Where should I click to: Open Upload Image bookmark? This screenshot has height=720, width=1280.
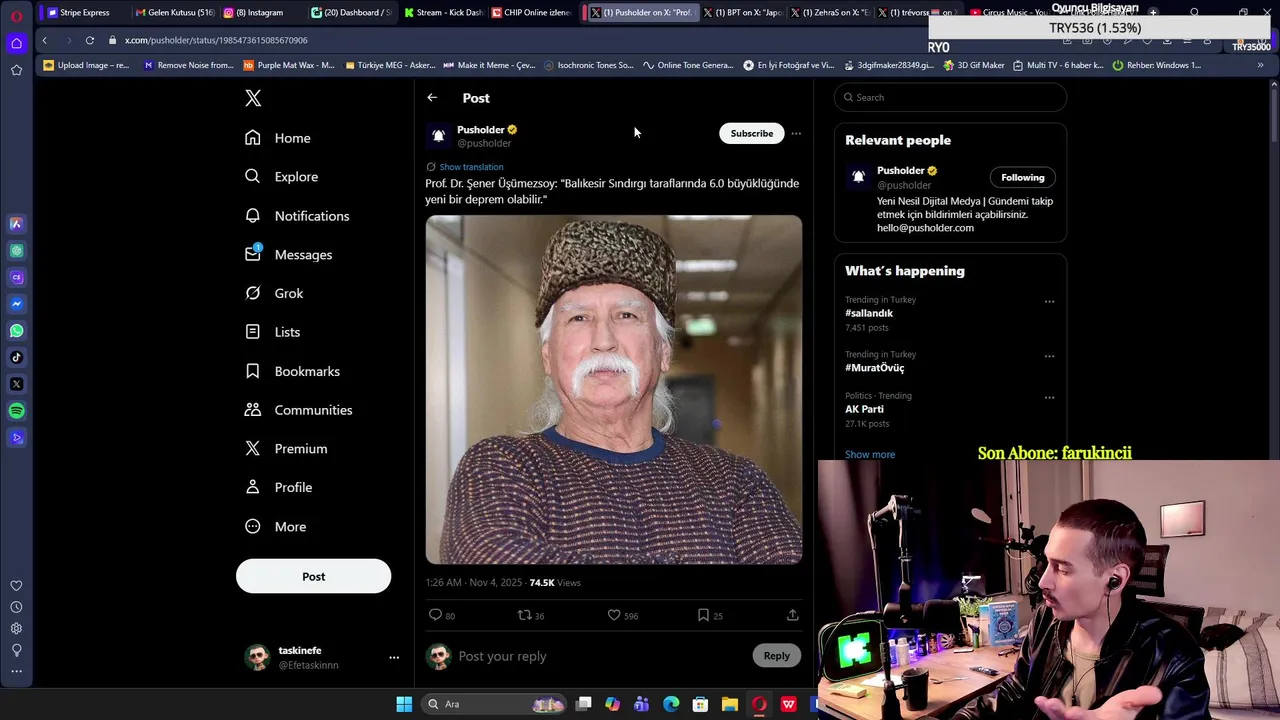tap(87, 65)
